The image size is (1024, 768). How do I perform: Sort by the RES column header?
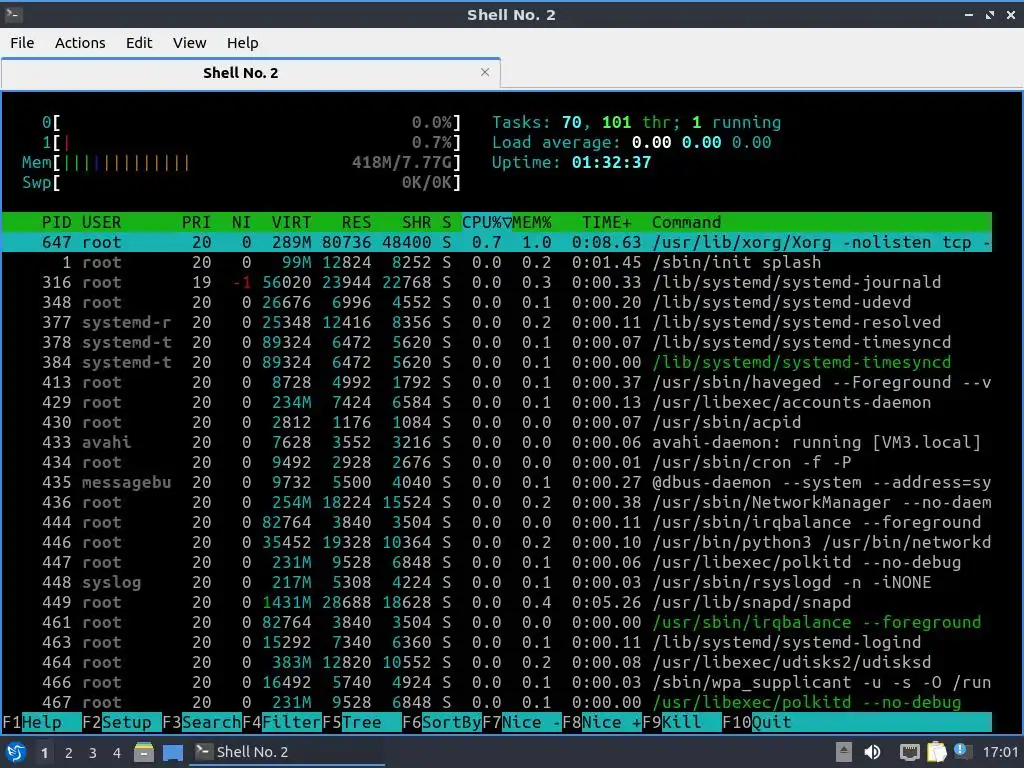[357, 222]
